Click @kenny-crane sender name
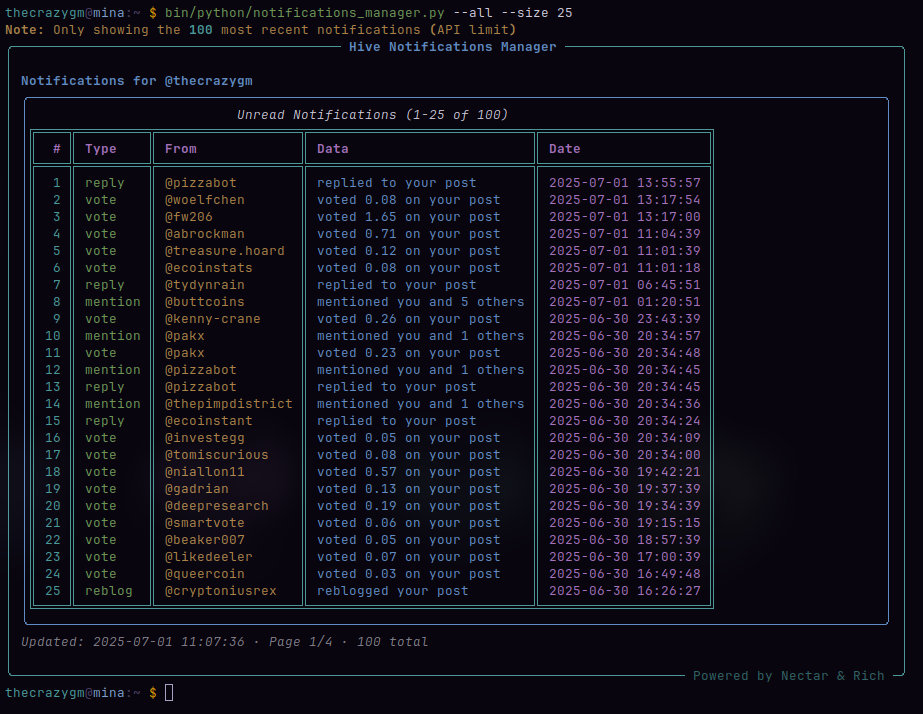Viewport: 923px width, 714px height. (213, 319)
